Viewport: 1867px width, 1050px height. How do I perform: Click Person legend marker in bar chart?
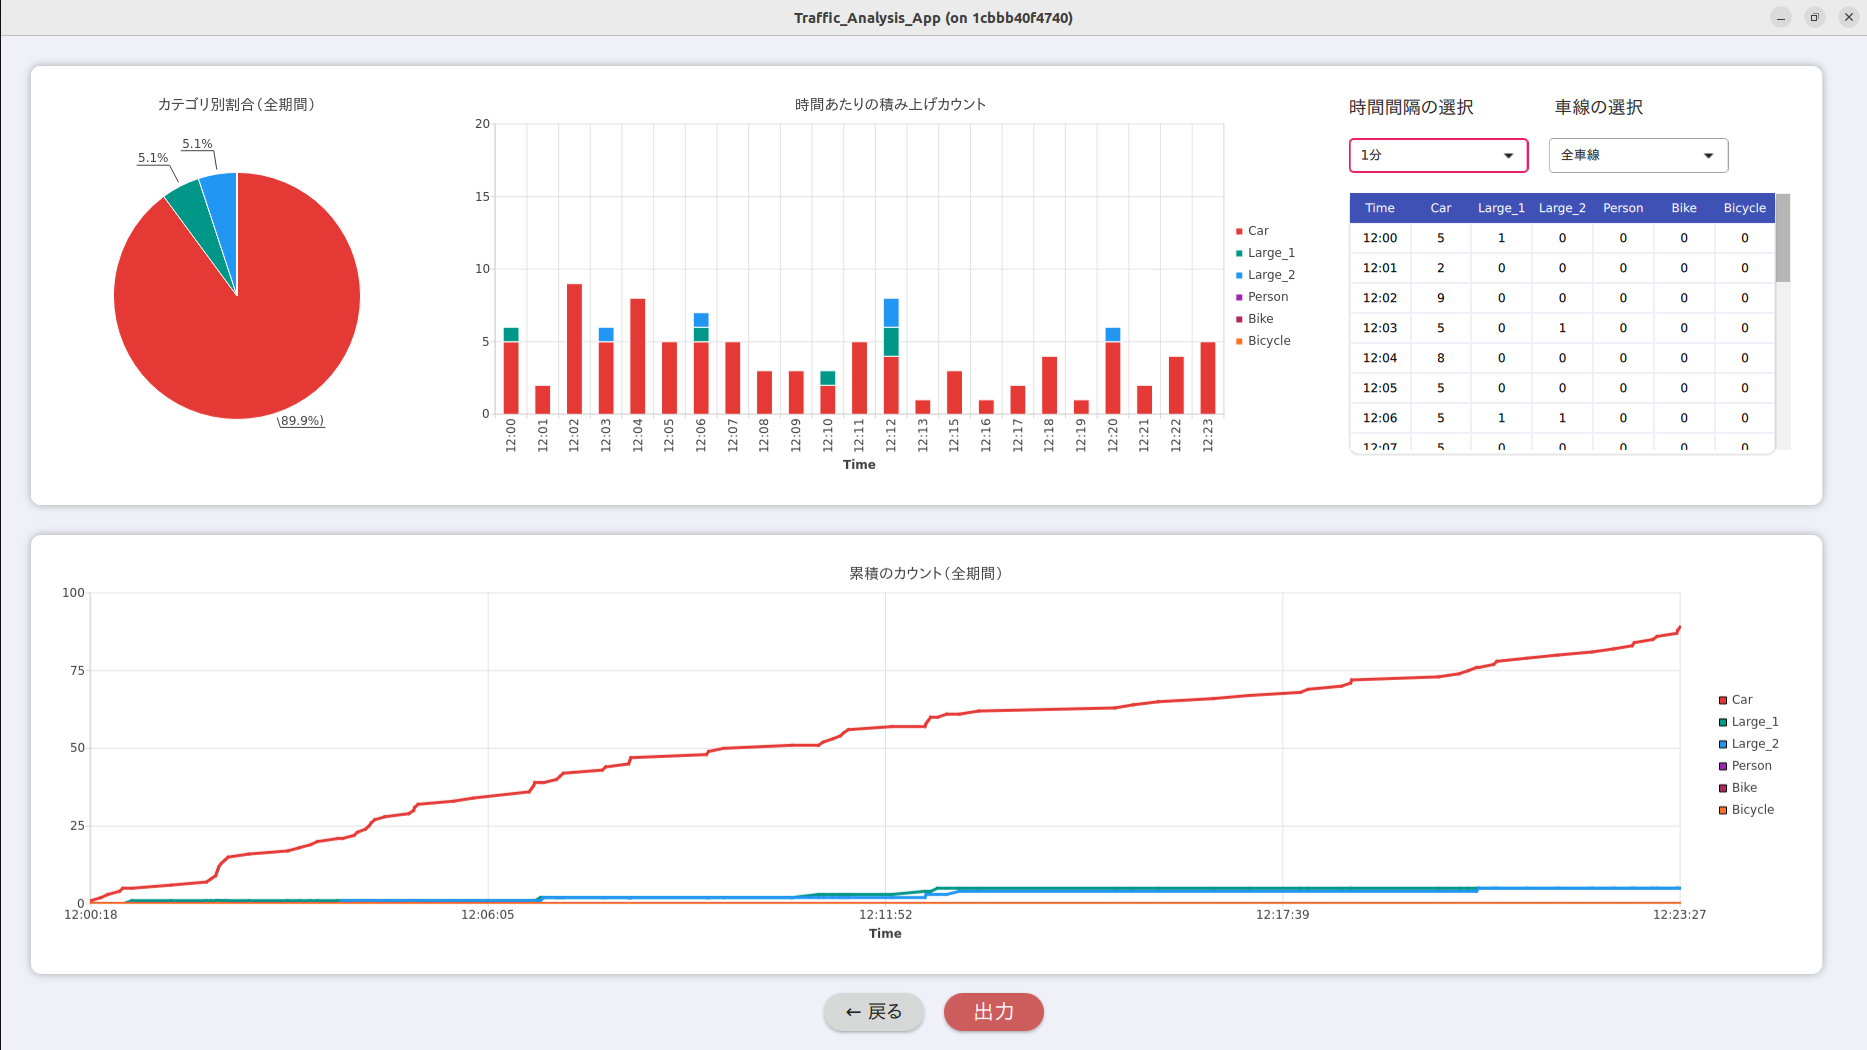[x=1239, y=297]
